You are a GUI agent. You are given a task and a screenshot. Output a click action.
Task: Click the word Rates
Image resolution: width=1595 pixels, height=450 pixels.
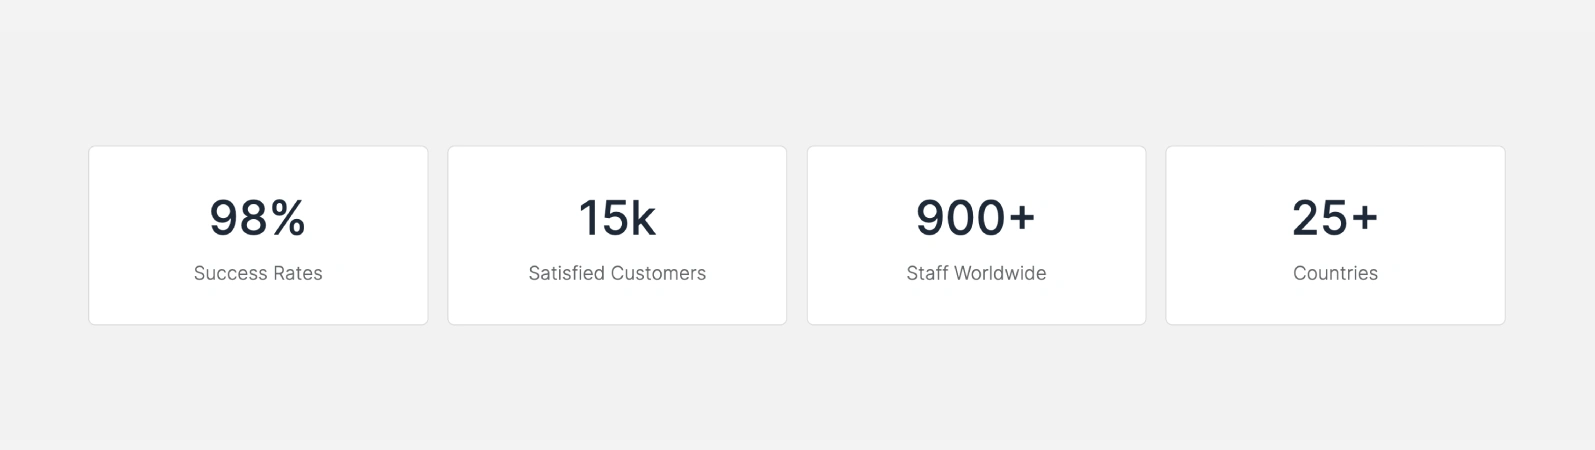pos(297,273)
